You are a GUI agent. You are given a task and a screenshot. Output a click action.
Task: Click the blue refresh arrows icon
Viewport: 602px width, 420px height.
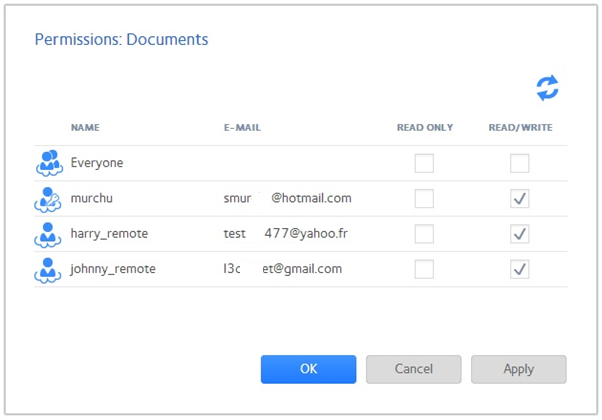point(547,88)
